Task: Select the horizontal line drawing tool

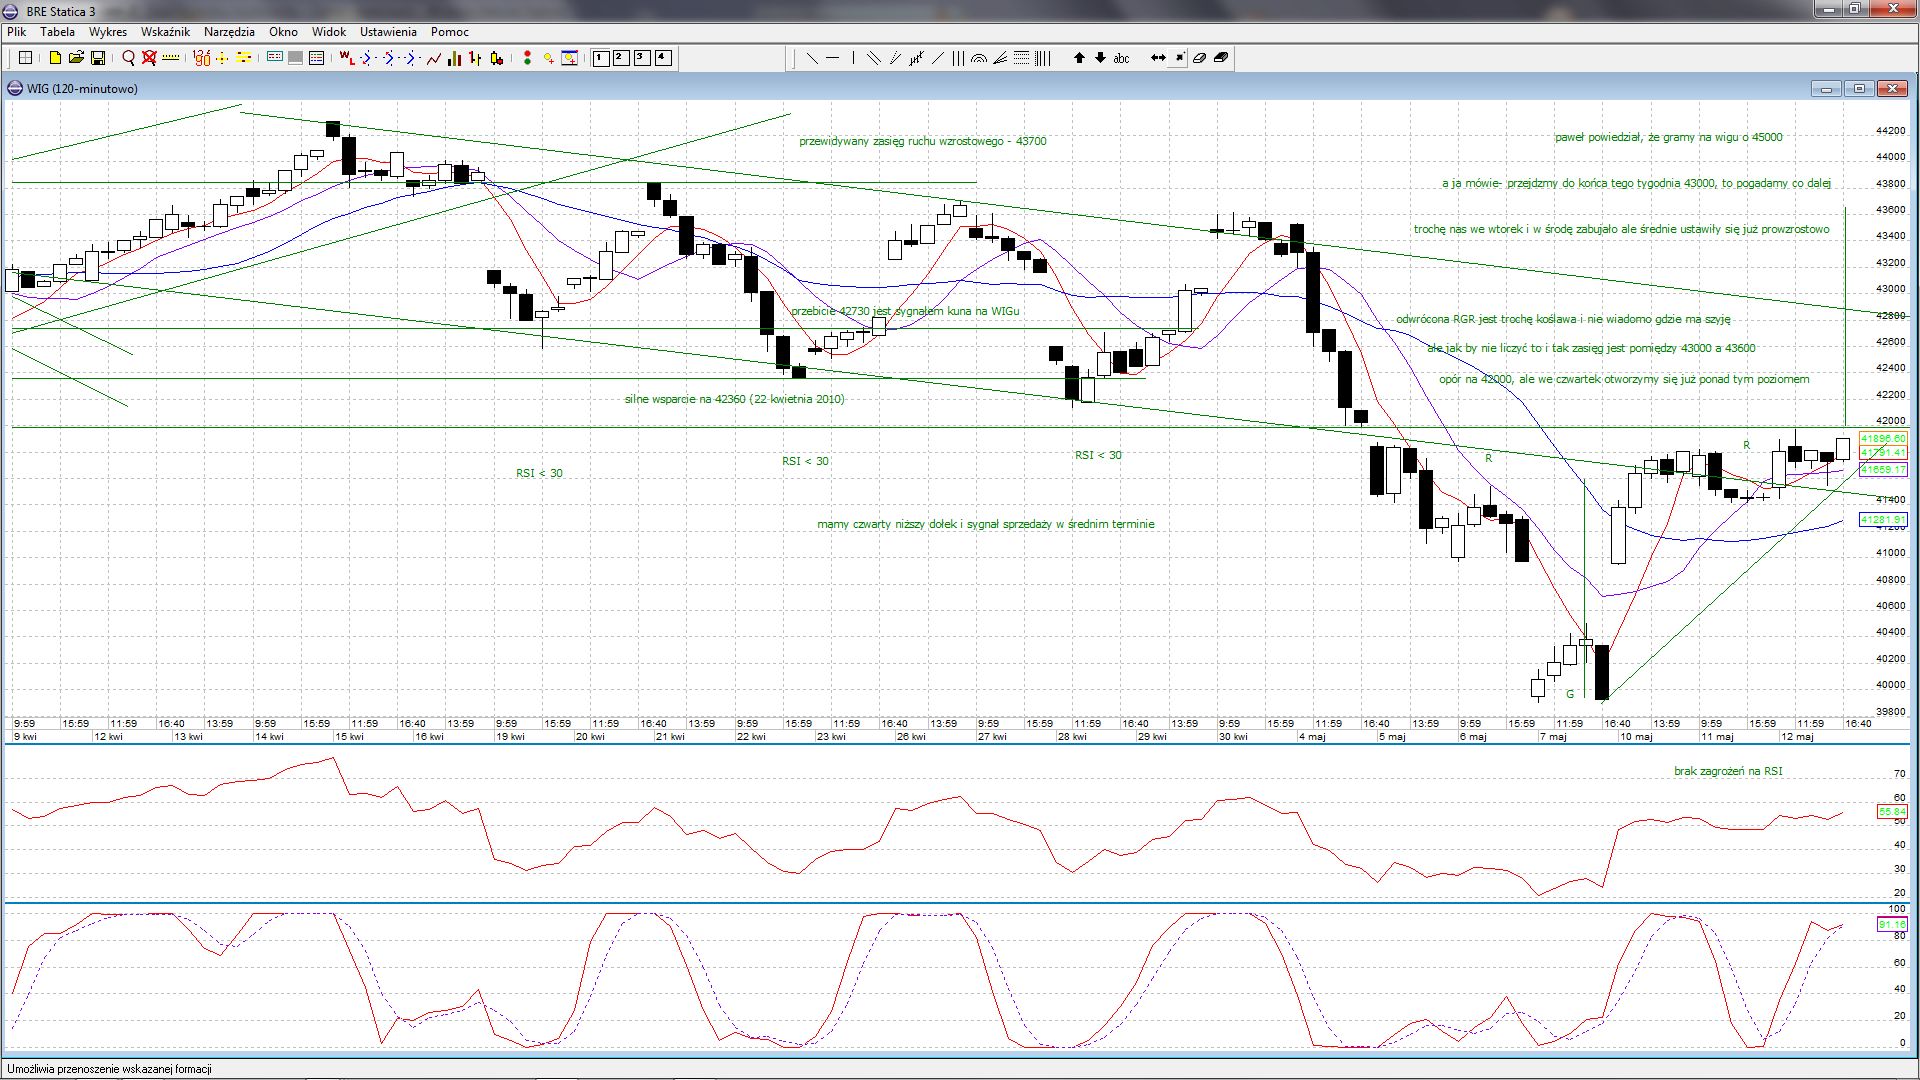Action: coord(833,58)
